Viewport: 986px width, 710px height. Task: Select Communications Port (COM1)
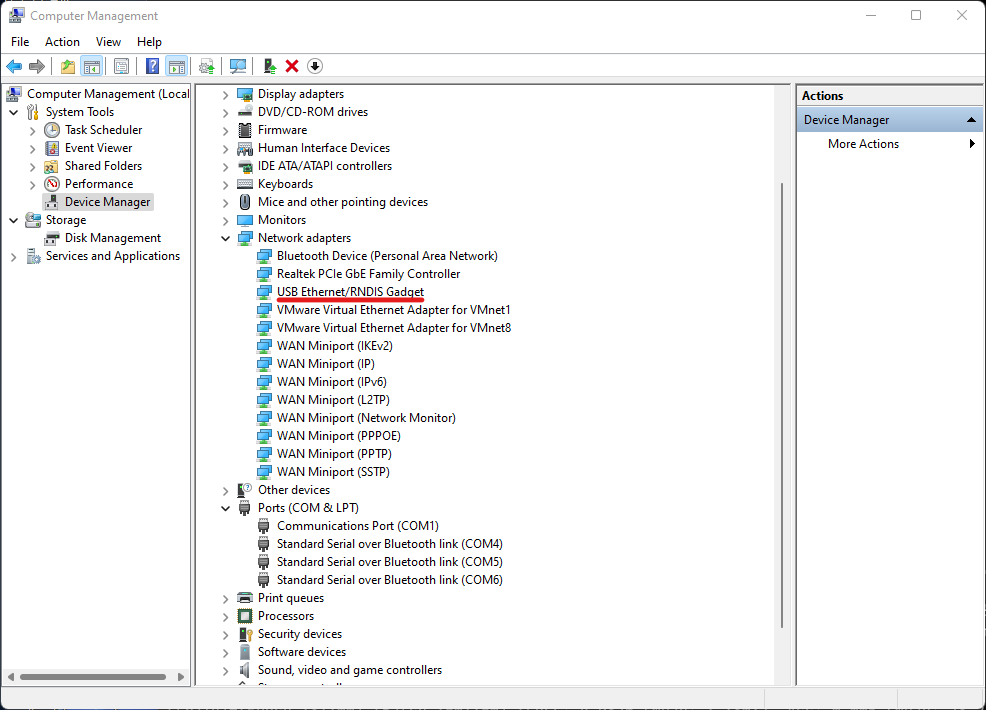pos(358,526)
